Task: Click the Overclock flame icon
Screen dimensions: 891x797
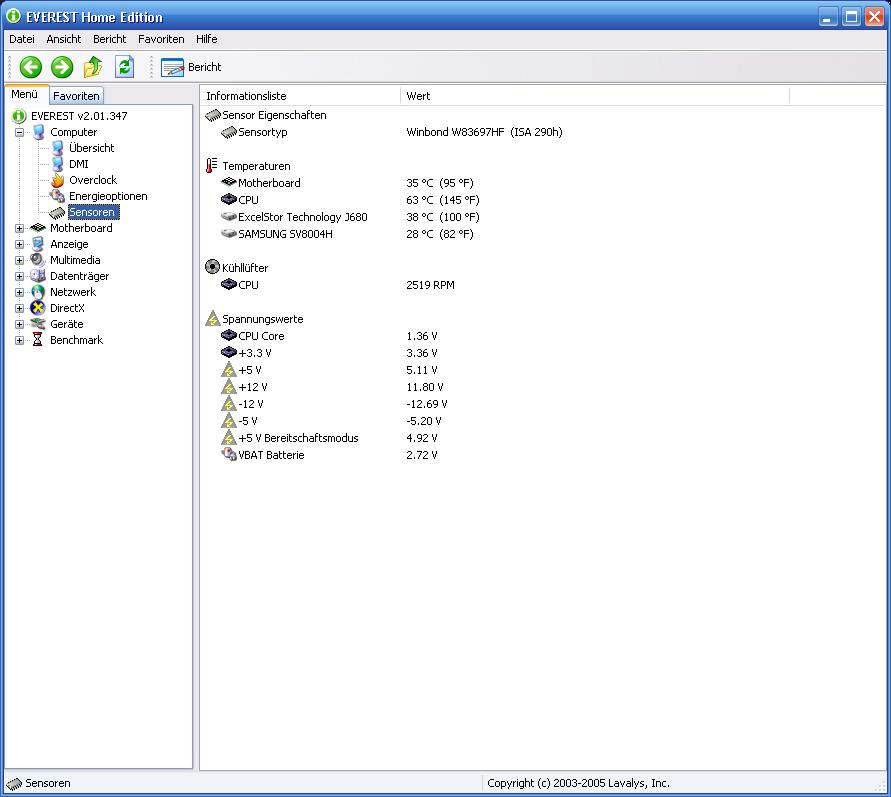Action: [57, 180]
